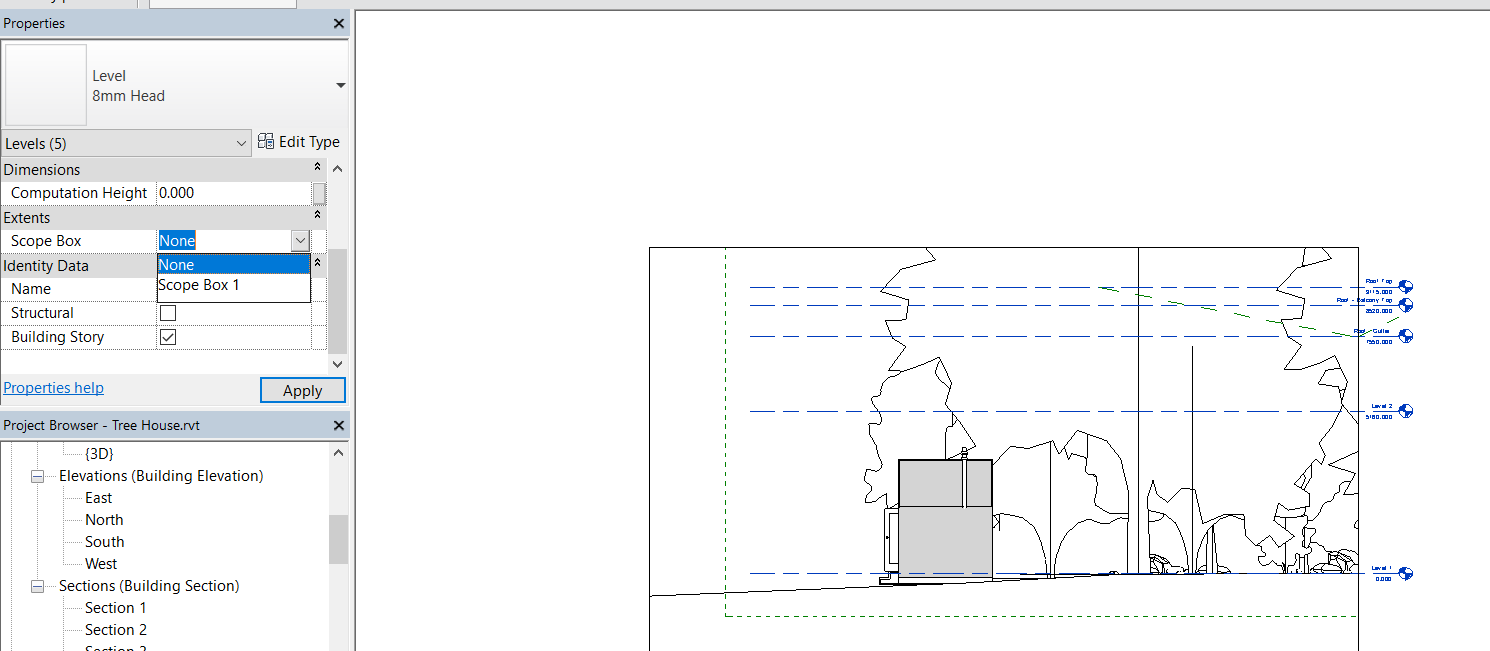1490x651 pixels.
Task: Click Properties scrollbar down arrow
Action: point(338,364)
